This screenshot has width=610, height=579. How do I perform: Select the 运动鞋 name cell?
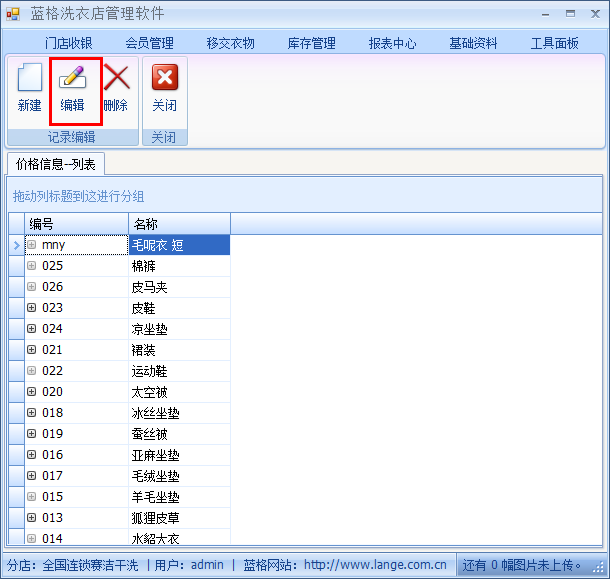179,371
